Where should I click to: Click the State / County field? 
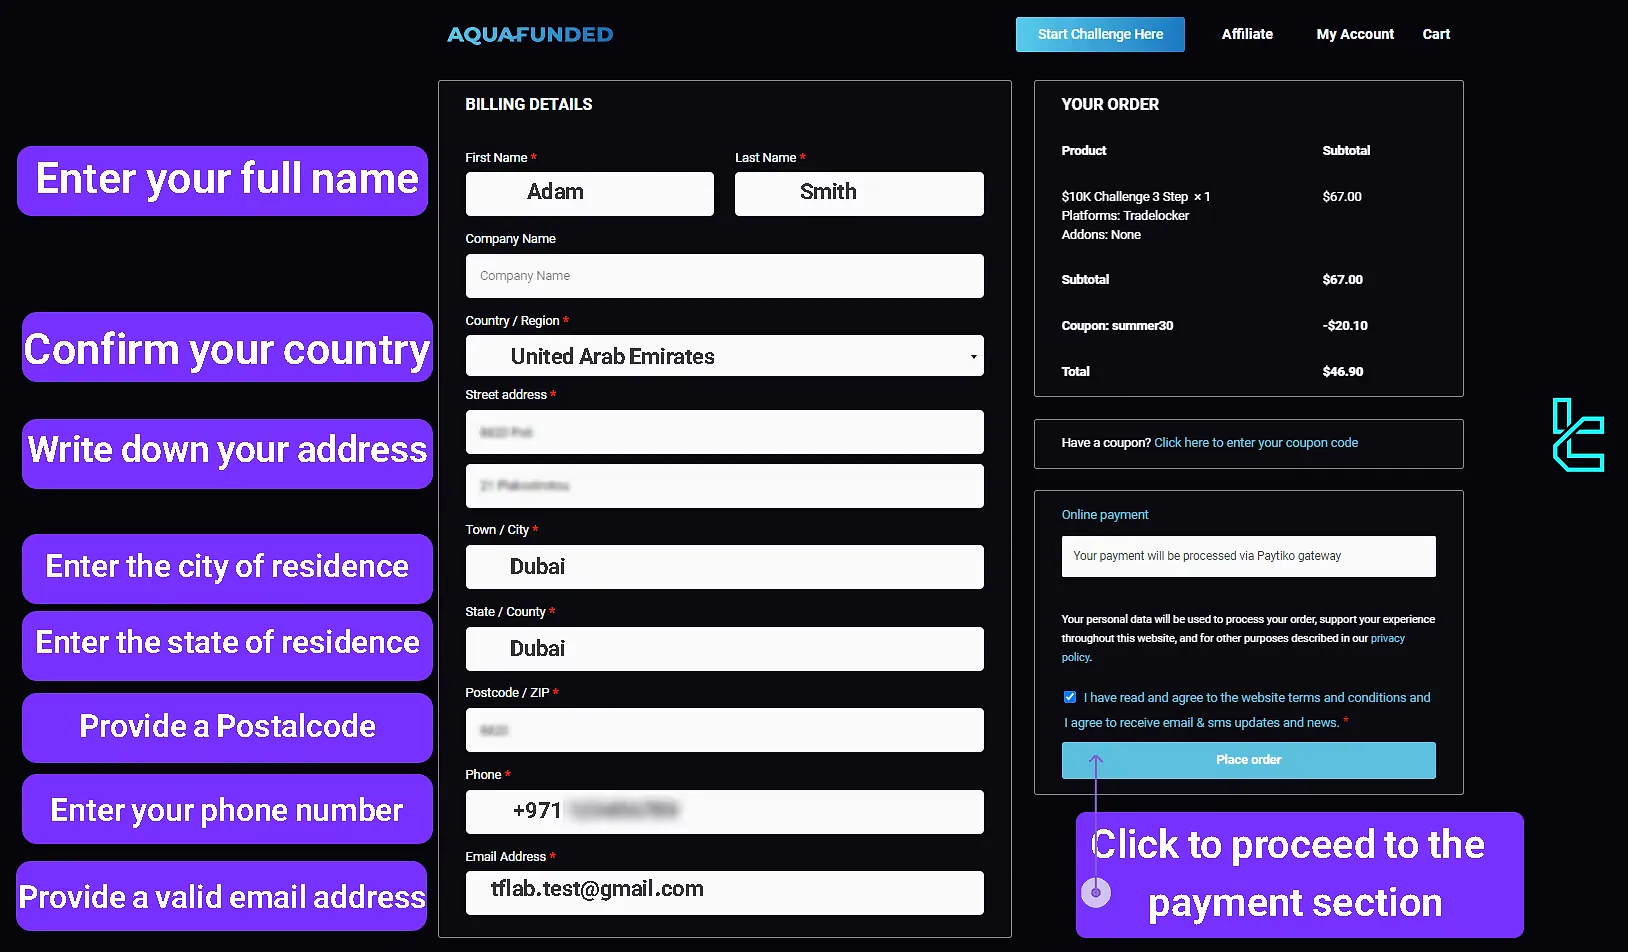coord(724,649)
